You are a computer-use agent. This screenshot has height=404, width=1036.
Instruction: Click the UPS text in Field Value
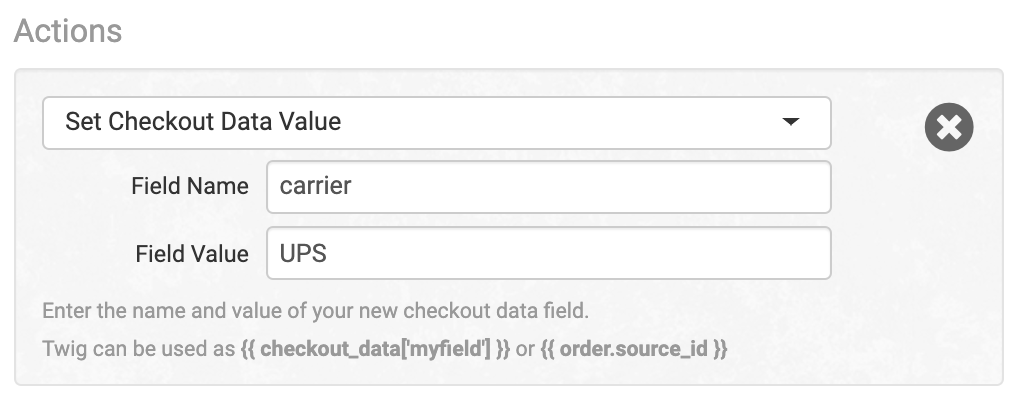point(303,254)
